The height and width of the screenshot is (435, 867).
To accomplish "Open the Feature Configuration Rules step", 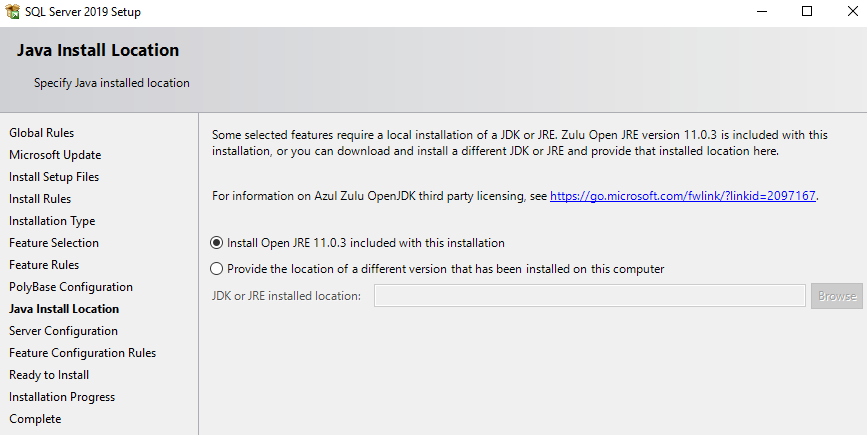I will click(x=82, y=353).
